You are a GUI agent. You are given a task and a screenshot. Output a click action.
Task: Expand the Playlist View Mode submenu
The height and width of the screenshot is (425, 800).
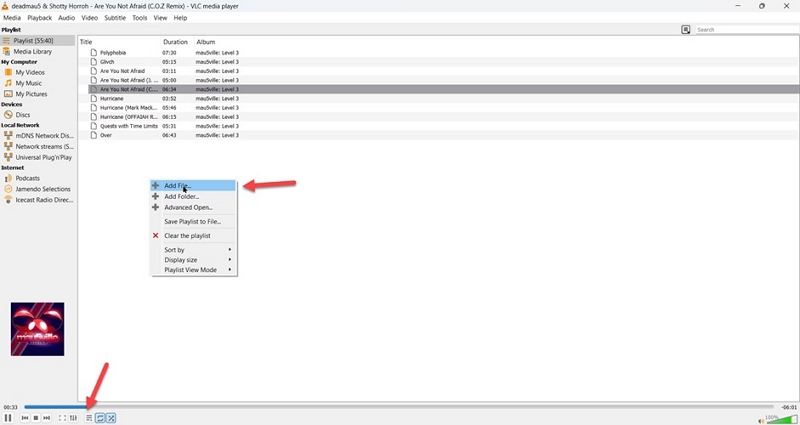point(193,270)
